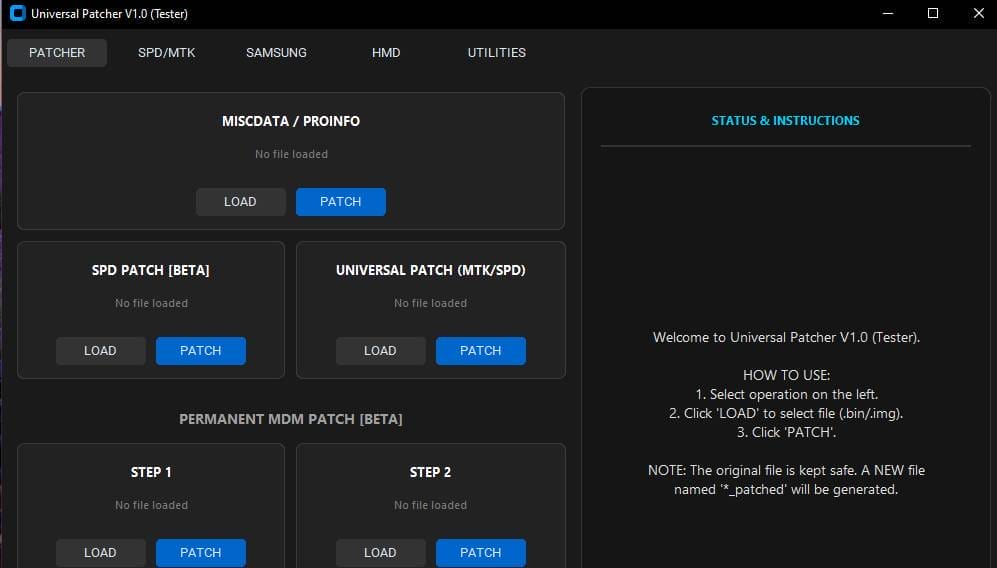The image size is (997, 568).
Task: Click PATCH in UNIVERSAL PATCH (MTK/SPD) card
Action: tap(481, 350)
